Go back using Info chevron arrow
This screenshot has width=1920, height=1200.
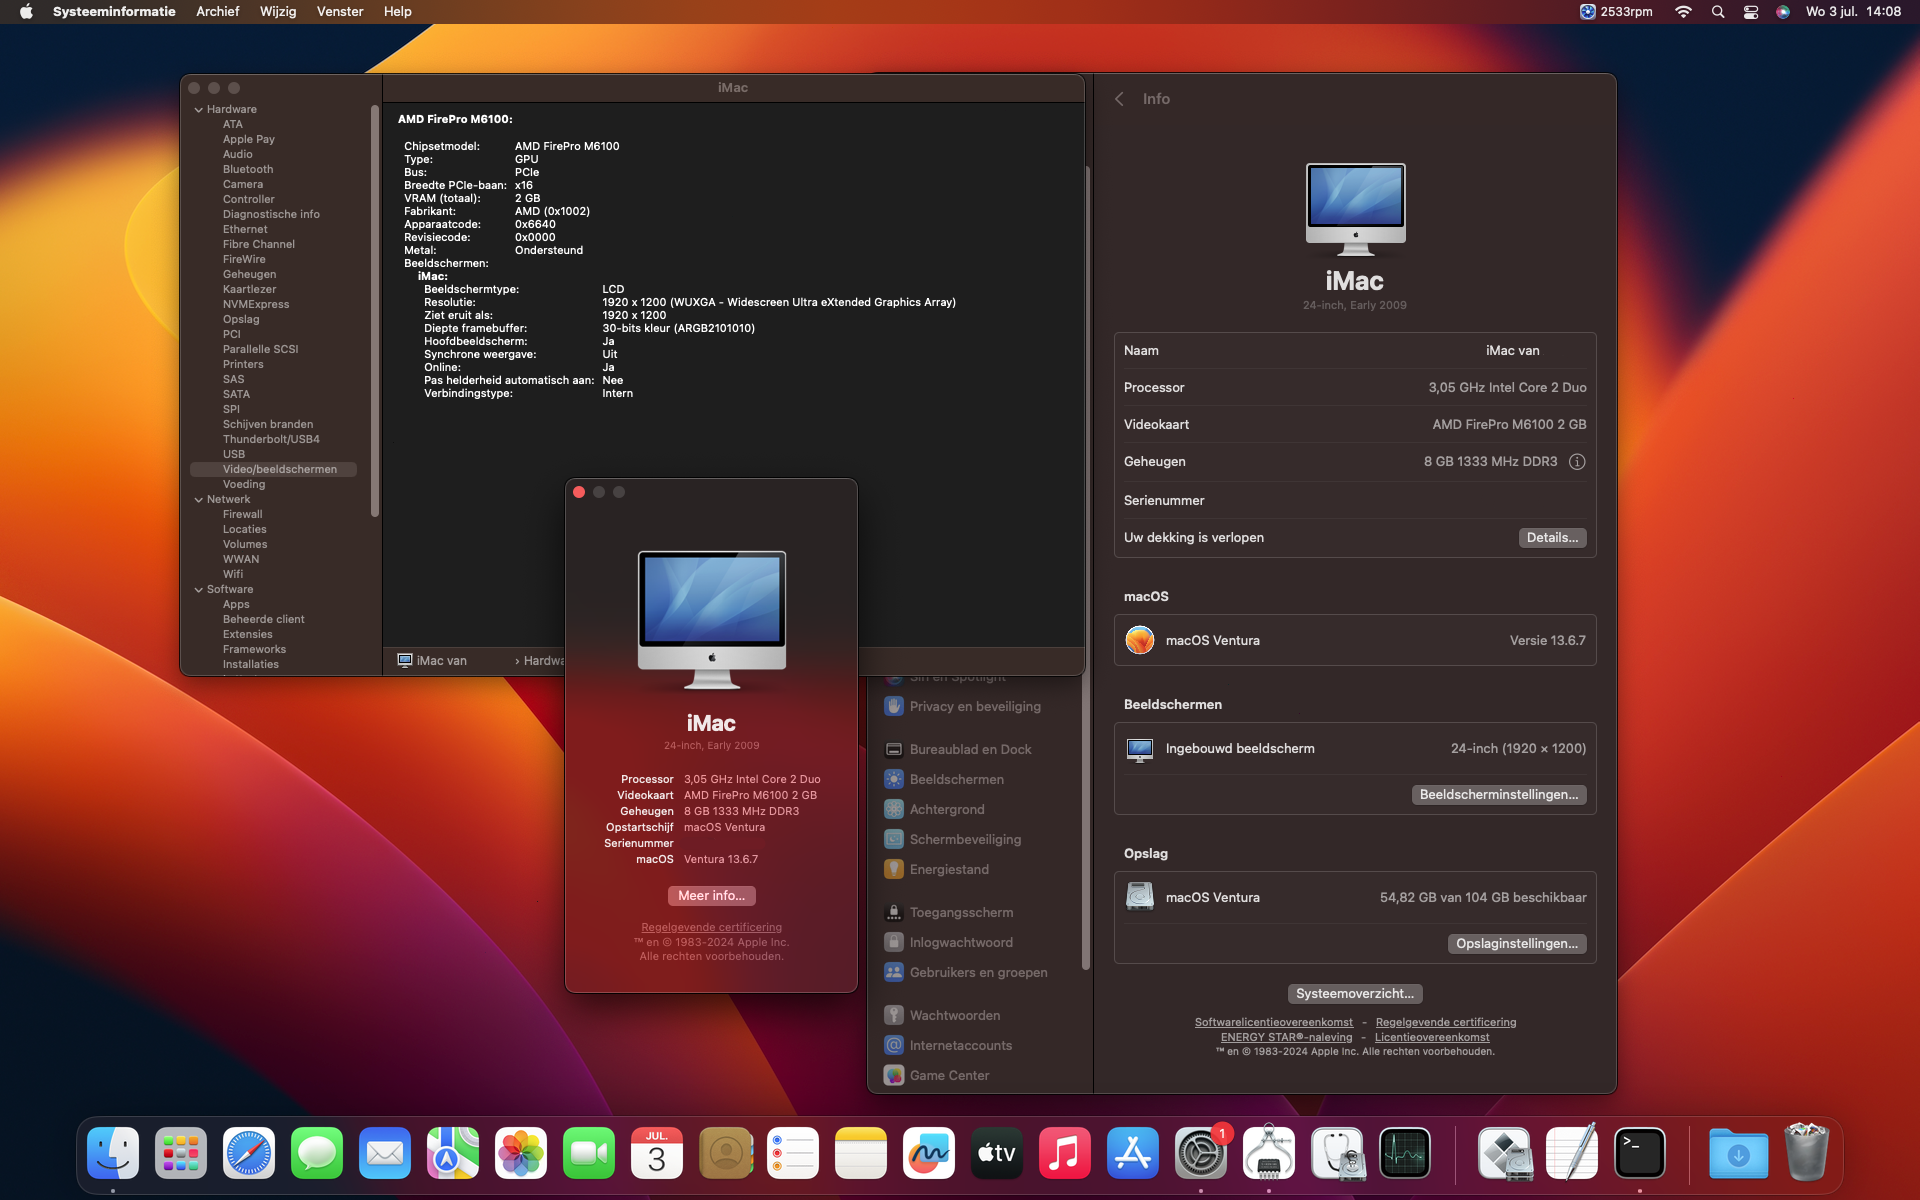1120,99
